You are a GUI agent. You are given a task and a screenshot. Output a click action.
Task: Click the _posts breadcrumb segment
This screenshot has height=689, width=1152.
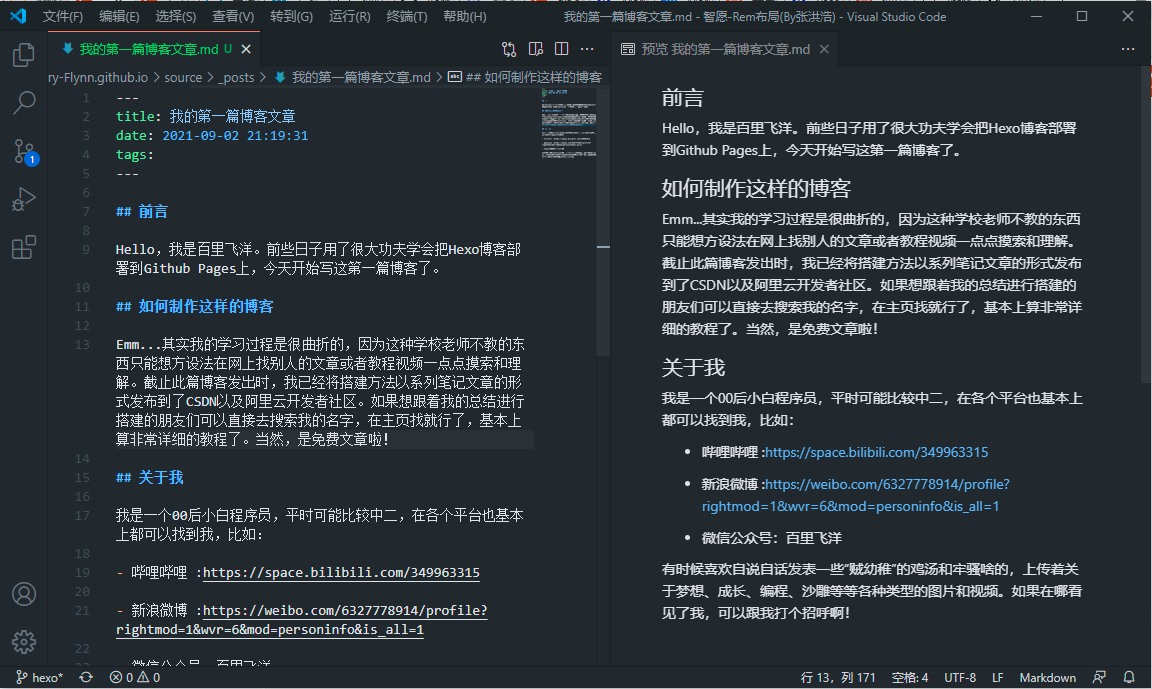point(235,77)
